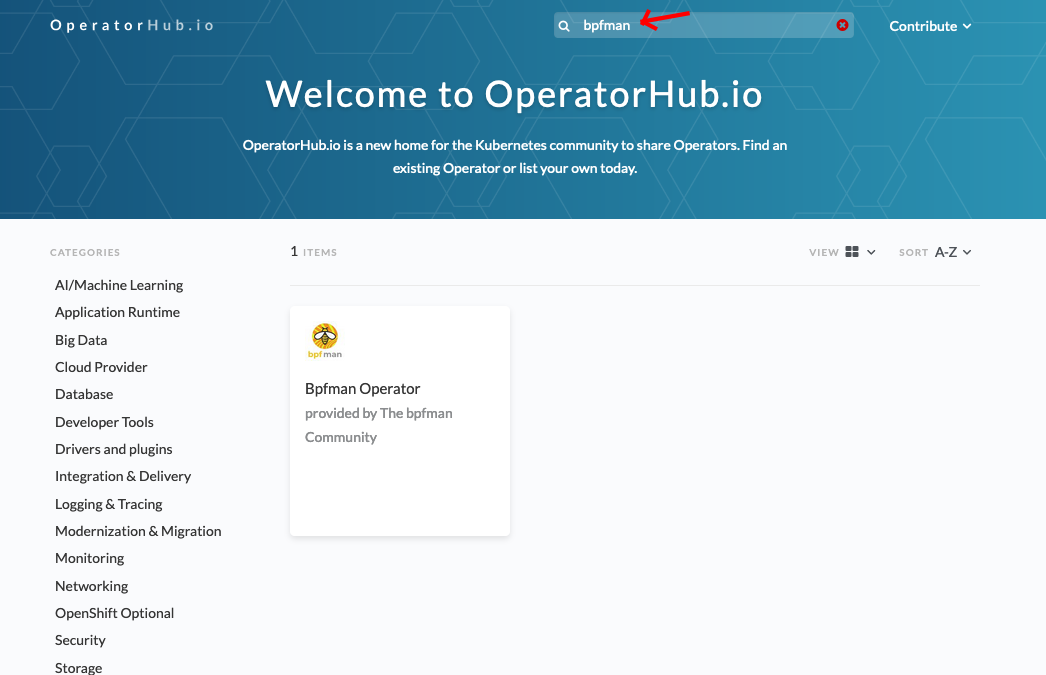Clear the search field using the red X icon
The image size is (1046, 675).
point(842,25)
